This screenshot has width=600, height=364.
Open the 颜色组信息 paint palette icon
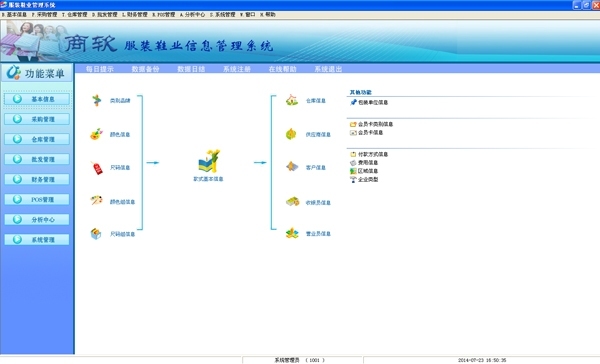pos(96,201)
